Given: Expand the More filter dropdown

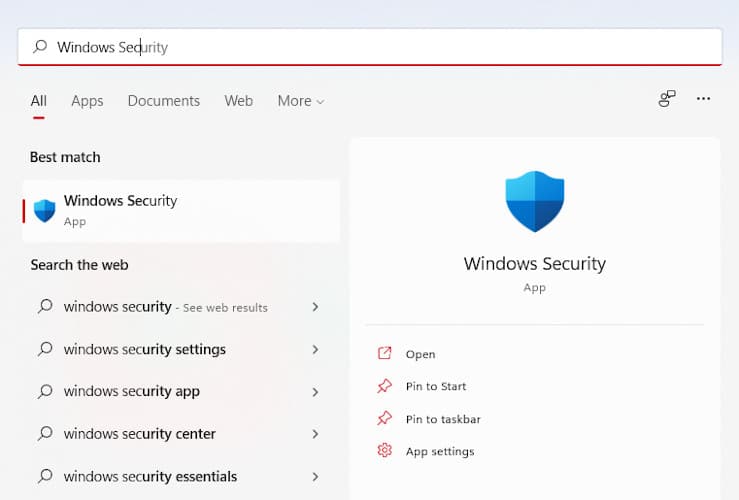Looking at the screenshot, I should click(301, 101).
